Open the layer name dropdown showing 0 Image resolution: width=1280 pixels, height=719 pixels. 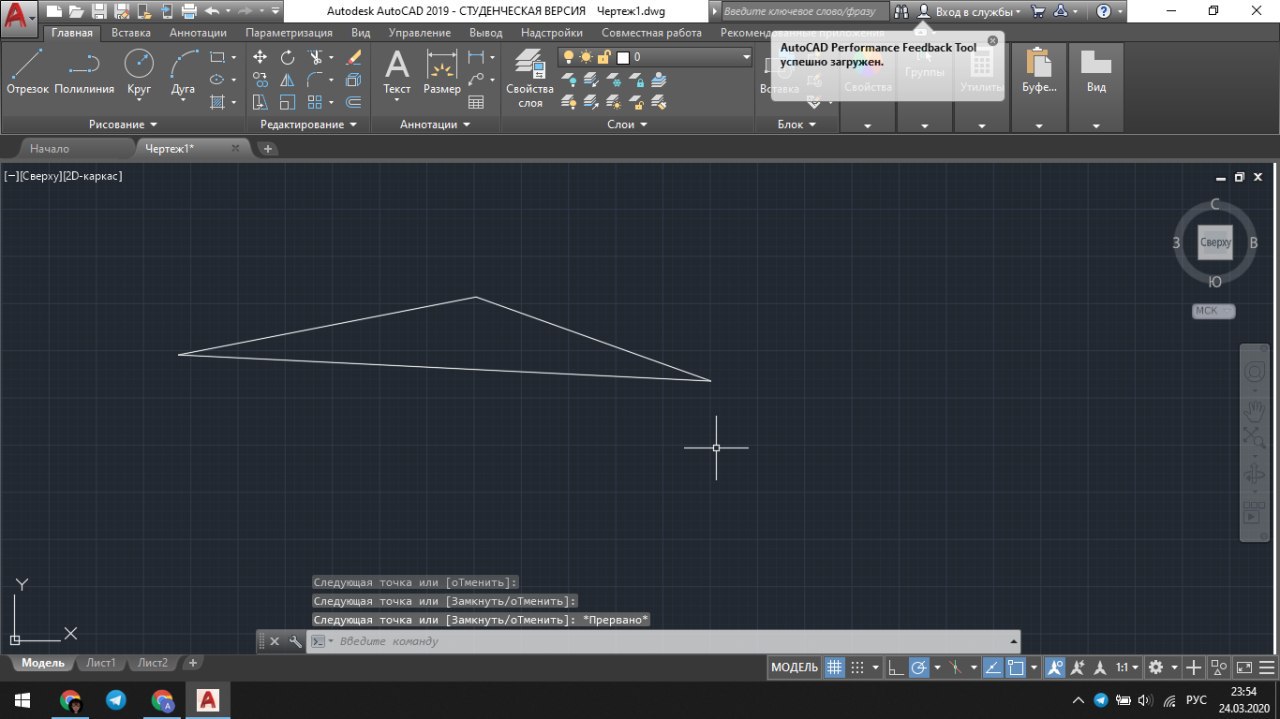coord(655,57)
